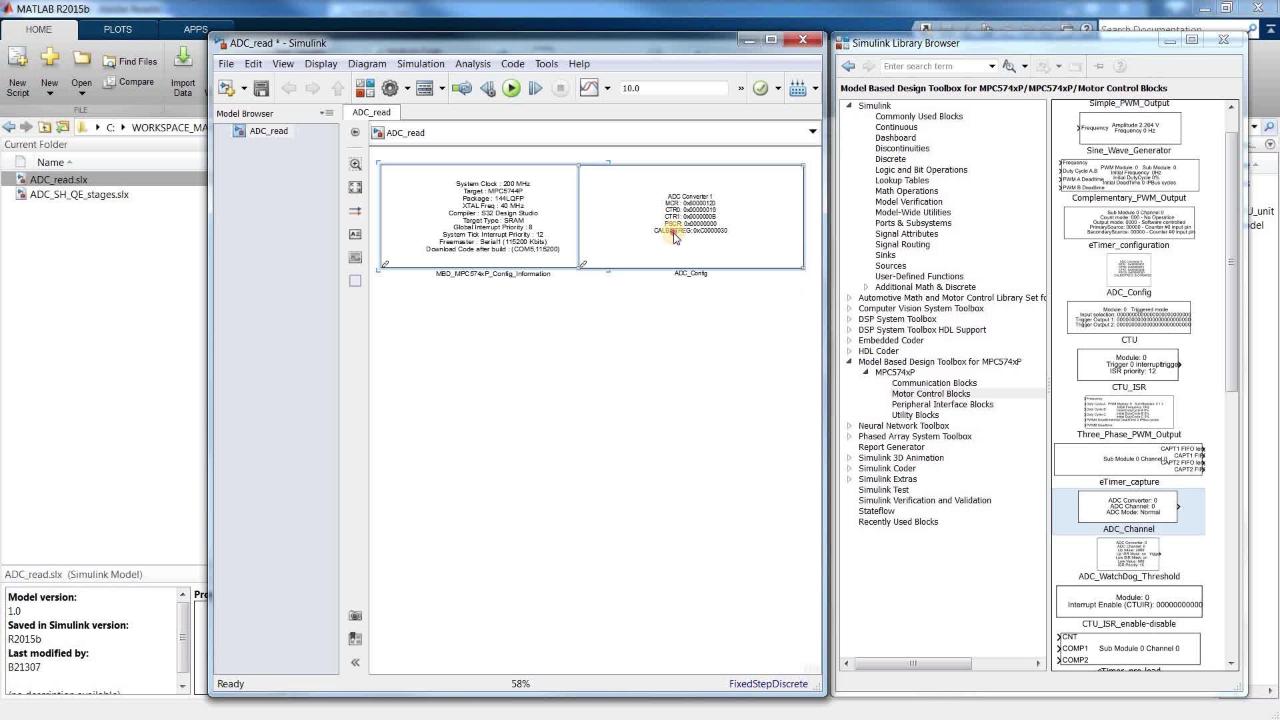
Task: Collapse the Simulink library tree node
Action: tap(849, 105)
